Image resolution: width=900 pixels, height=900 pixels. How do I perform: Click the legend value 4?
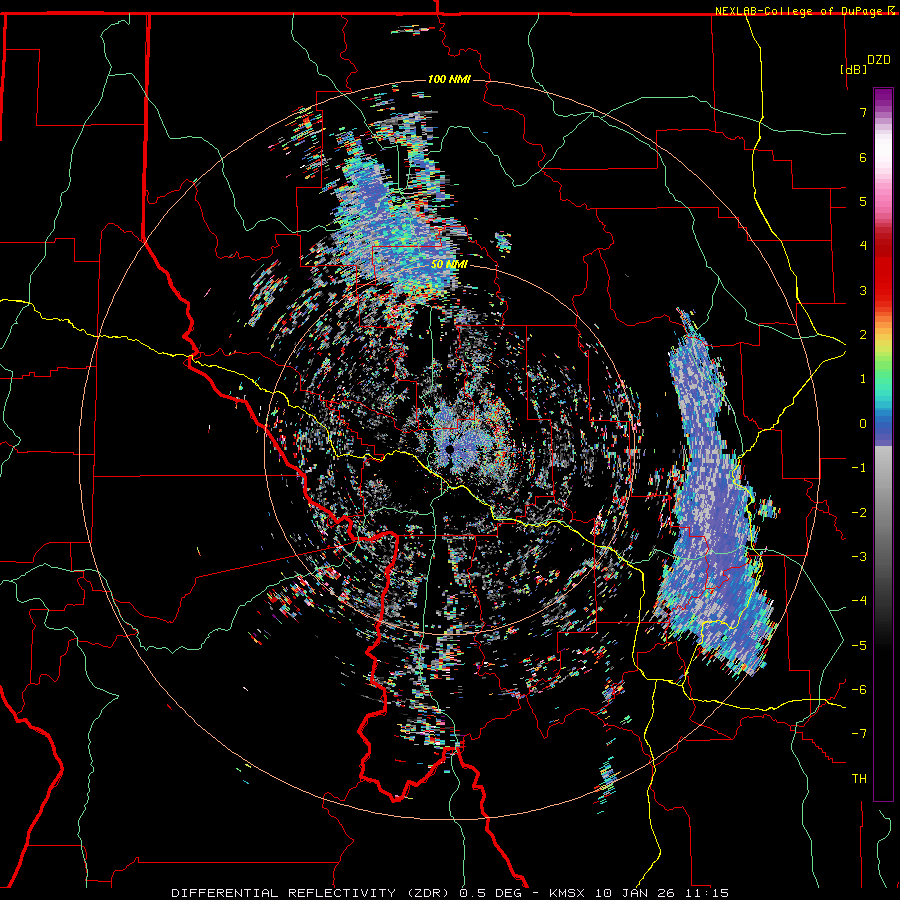pos(863,246)
